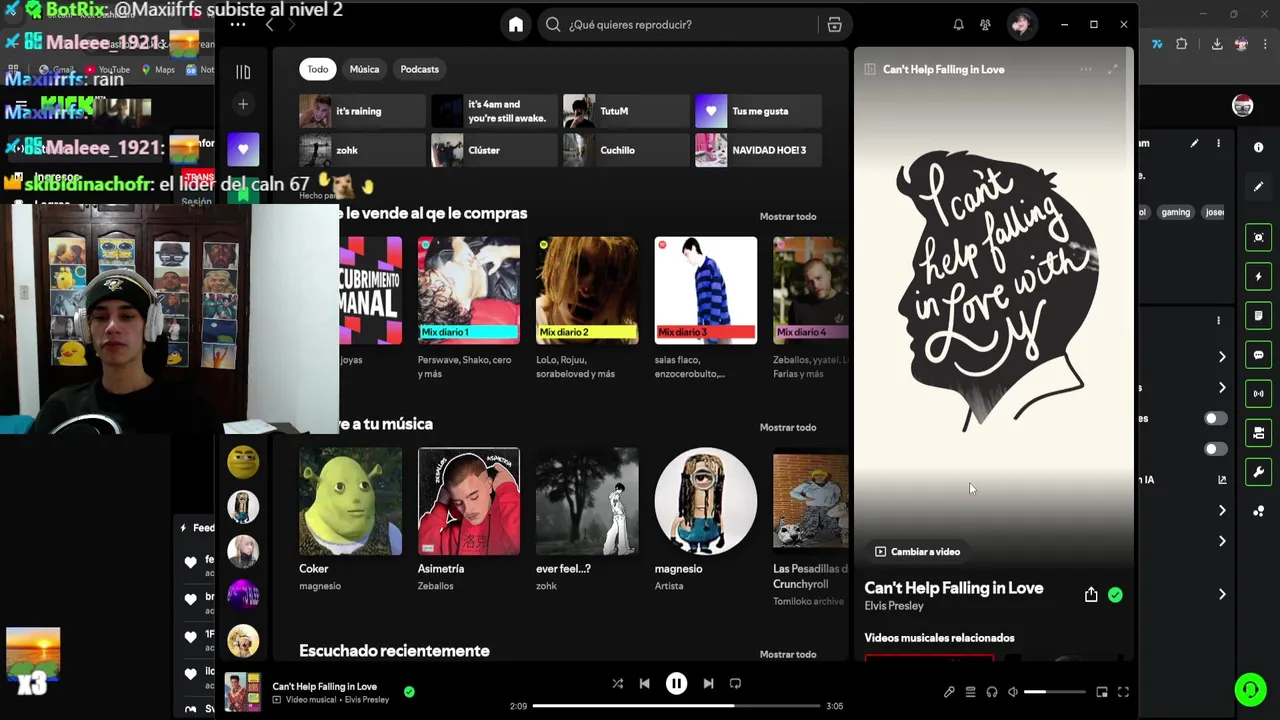Open the stream info three-dot menu

1218,144
